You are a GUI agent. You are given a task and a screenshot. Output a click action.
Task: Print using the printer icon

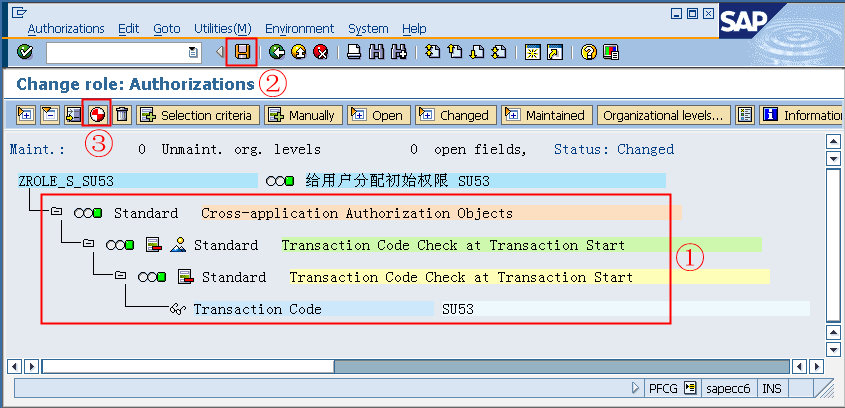[354, 52]
